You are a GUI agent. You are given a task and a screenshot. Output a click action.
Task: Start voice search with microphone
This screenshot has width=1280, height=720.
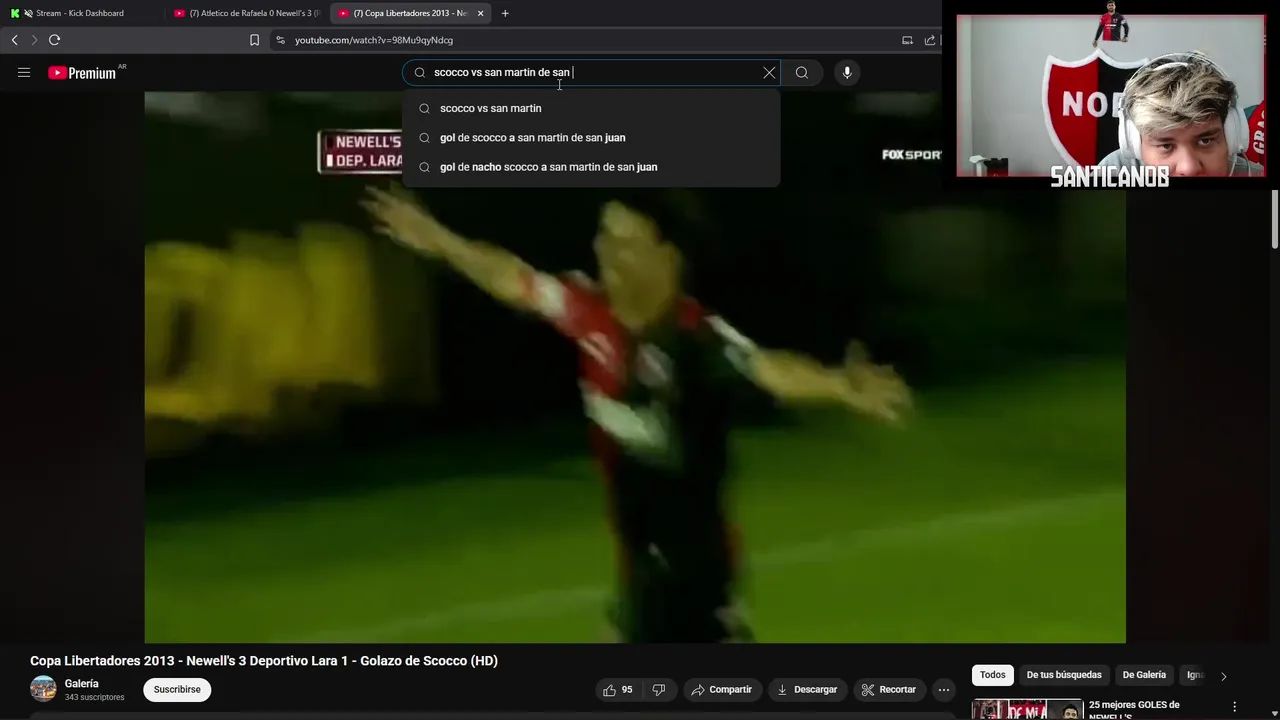pos(847,72)
